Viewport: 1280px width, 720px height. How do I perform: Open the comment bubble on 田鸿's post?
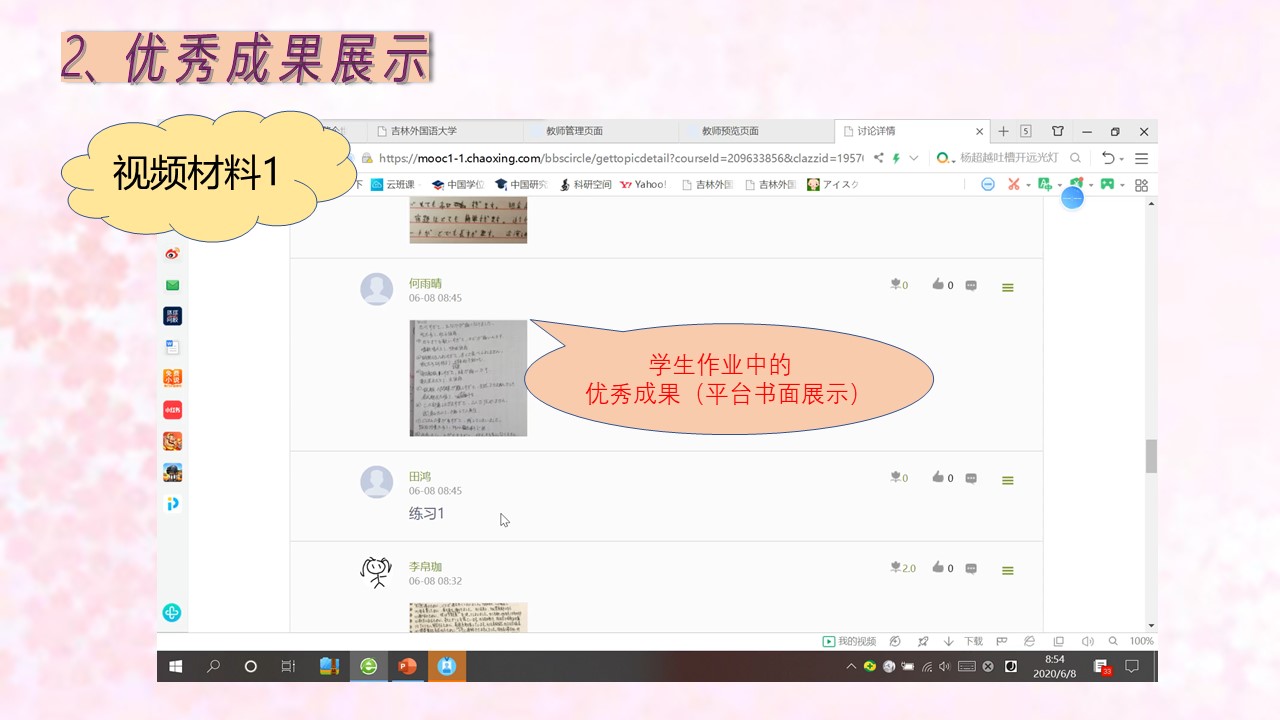[971, 479]
